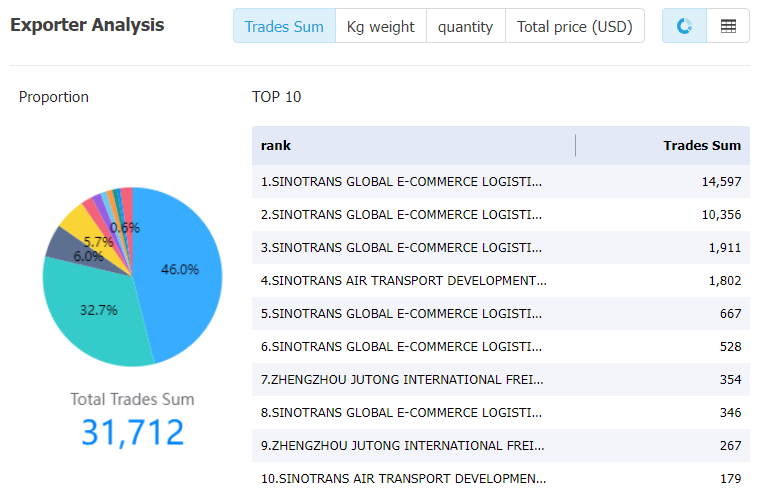Select the Kg weight tab
The width and height of the screenshot is (761, 499).
[381, 26]
